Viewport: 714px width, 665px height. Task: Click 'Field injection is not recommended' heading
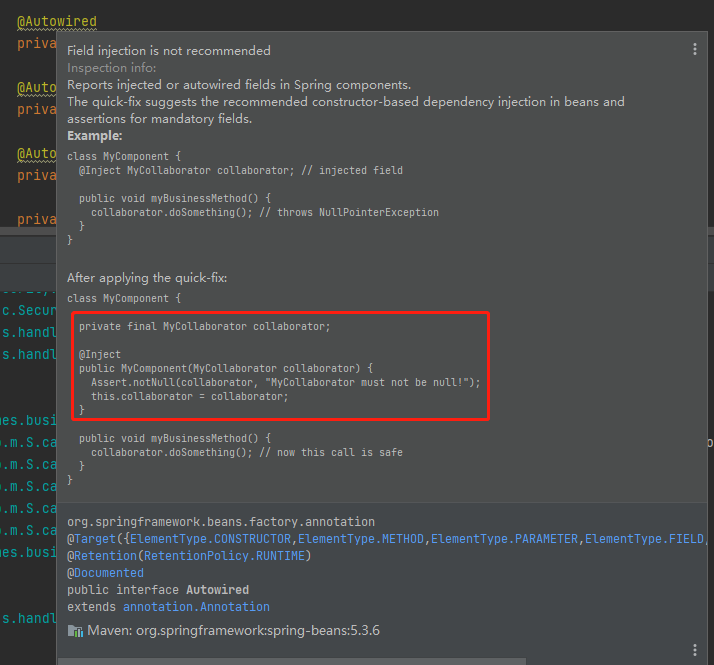pyautogui.click(x=169, y=51)
